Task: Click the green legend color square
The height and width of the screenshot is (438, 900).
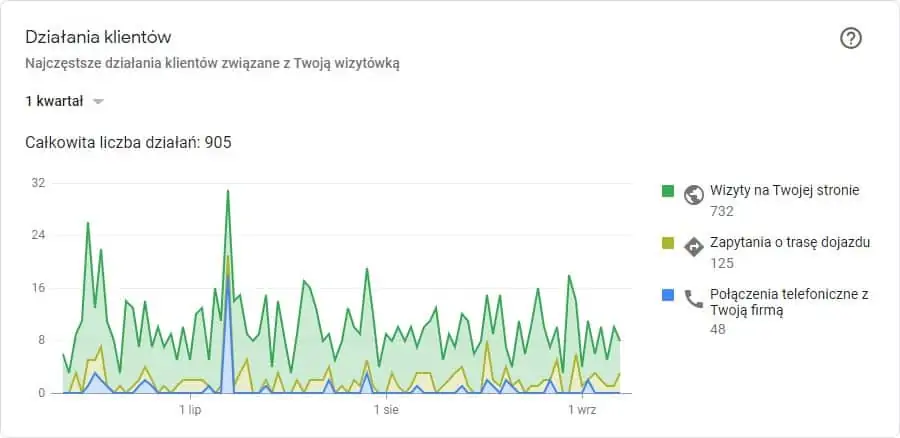Action: (668, 191)
